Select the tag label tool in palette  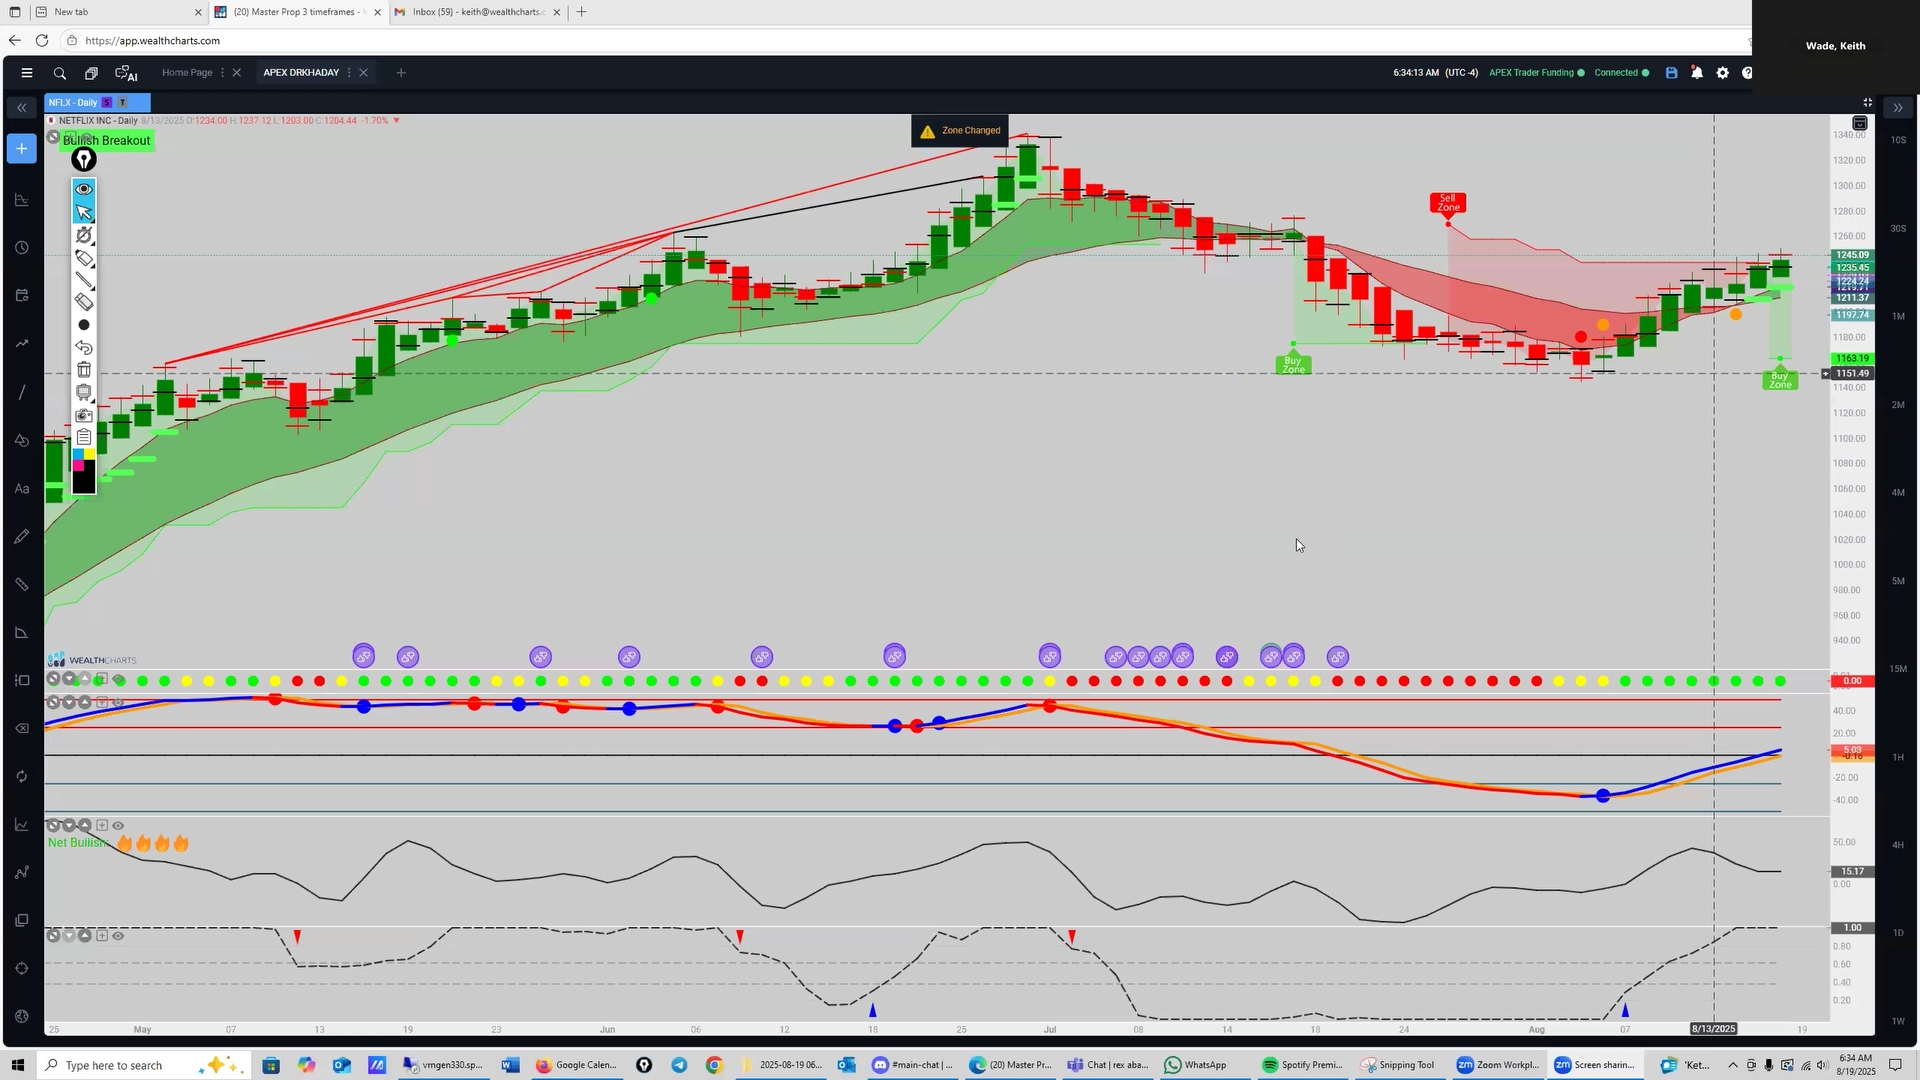84,258
